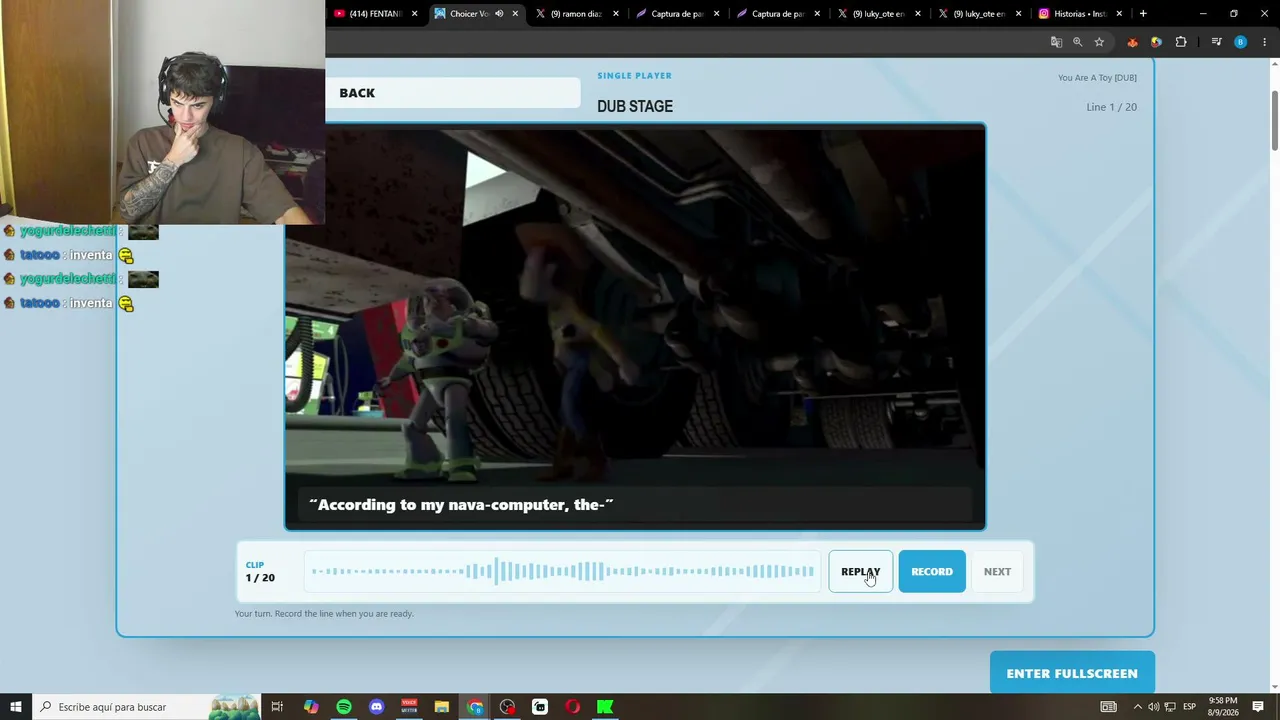Switch to the first luky_ote X tab
The image size is (1280, 720).
[x=879, y=14]
